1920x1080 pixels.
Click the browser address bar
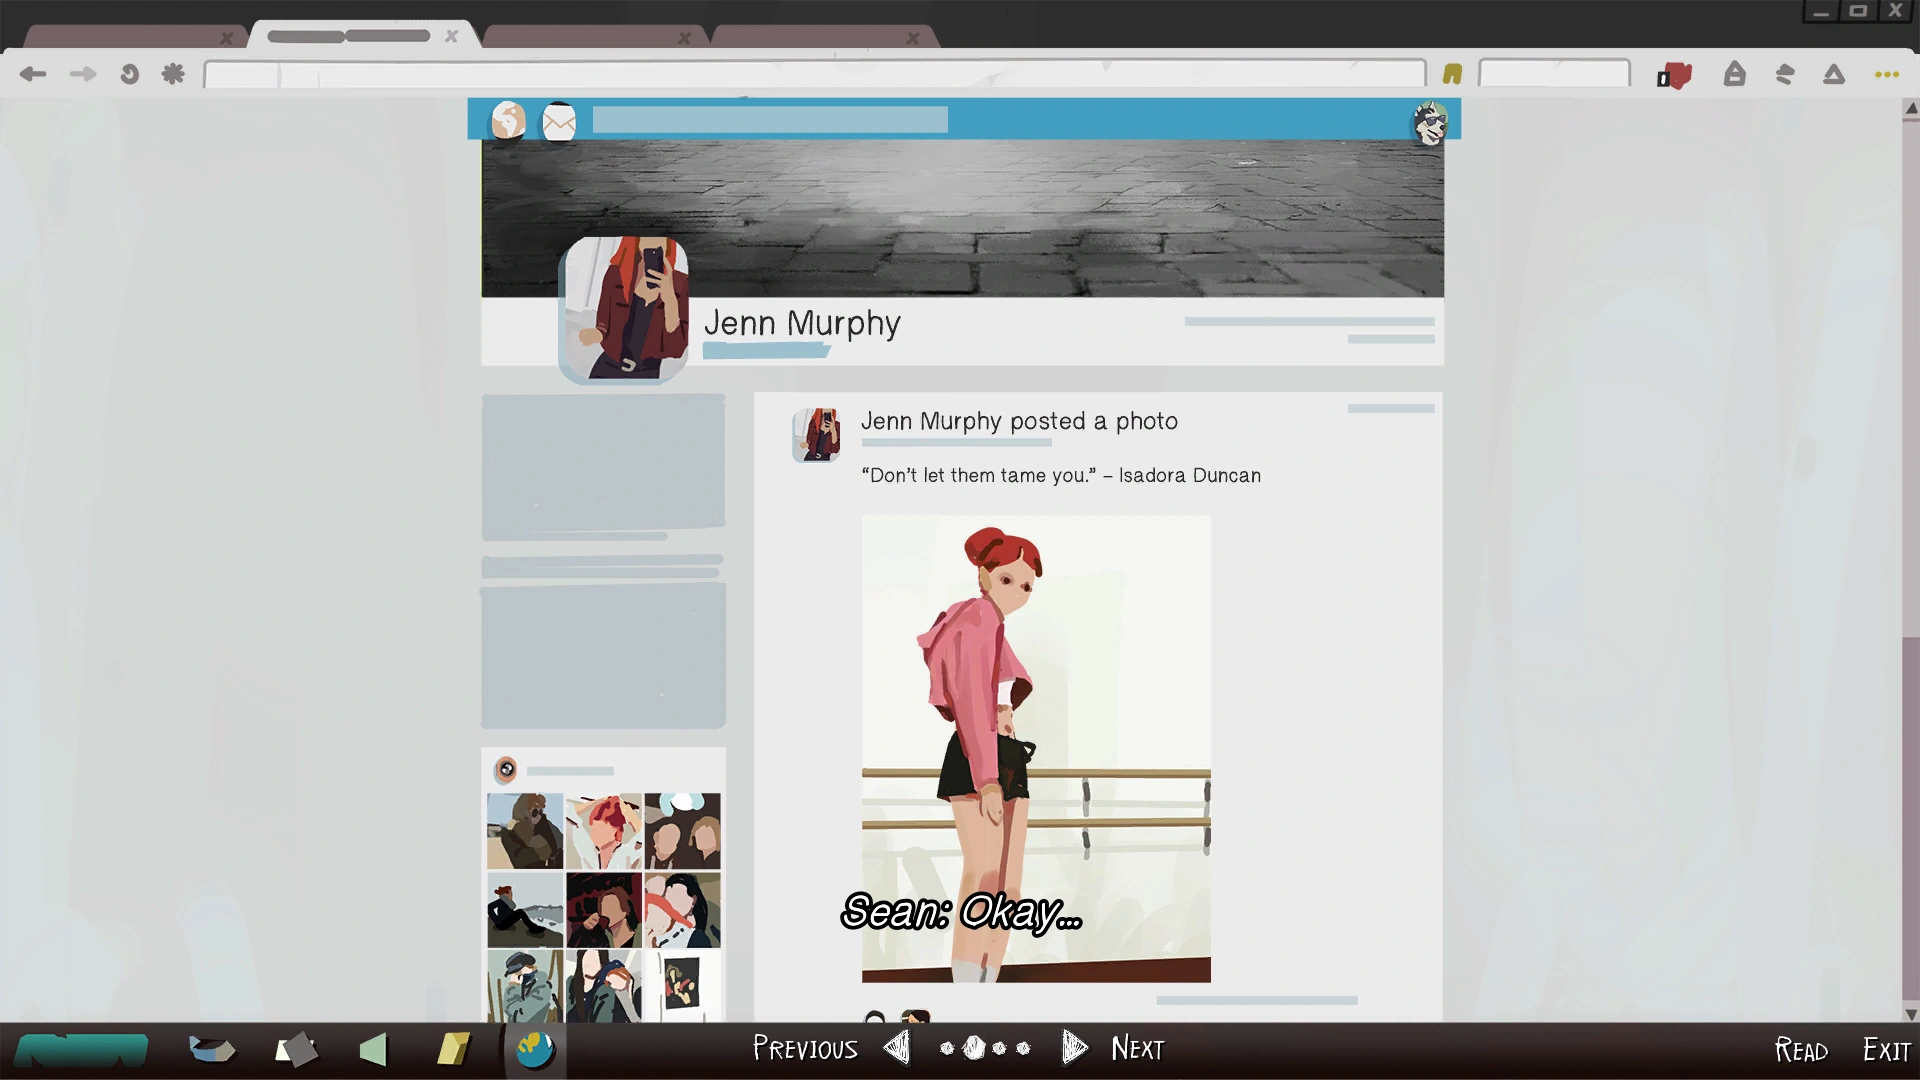(814, 74)
